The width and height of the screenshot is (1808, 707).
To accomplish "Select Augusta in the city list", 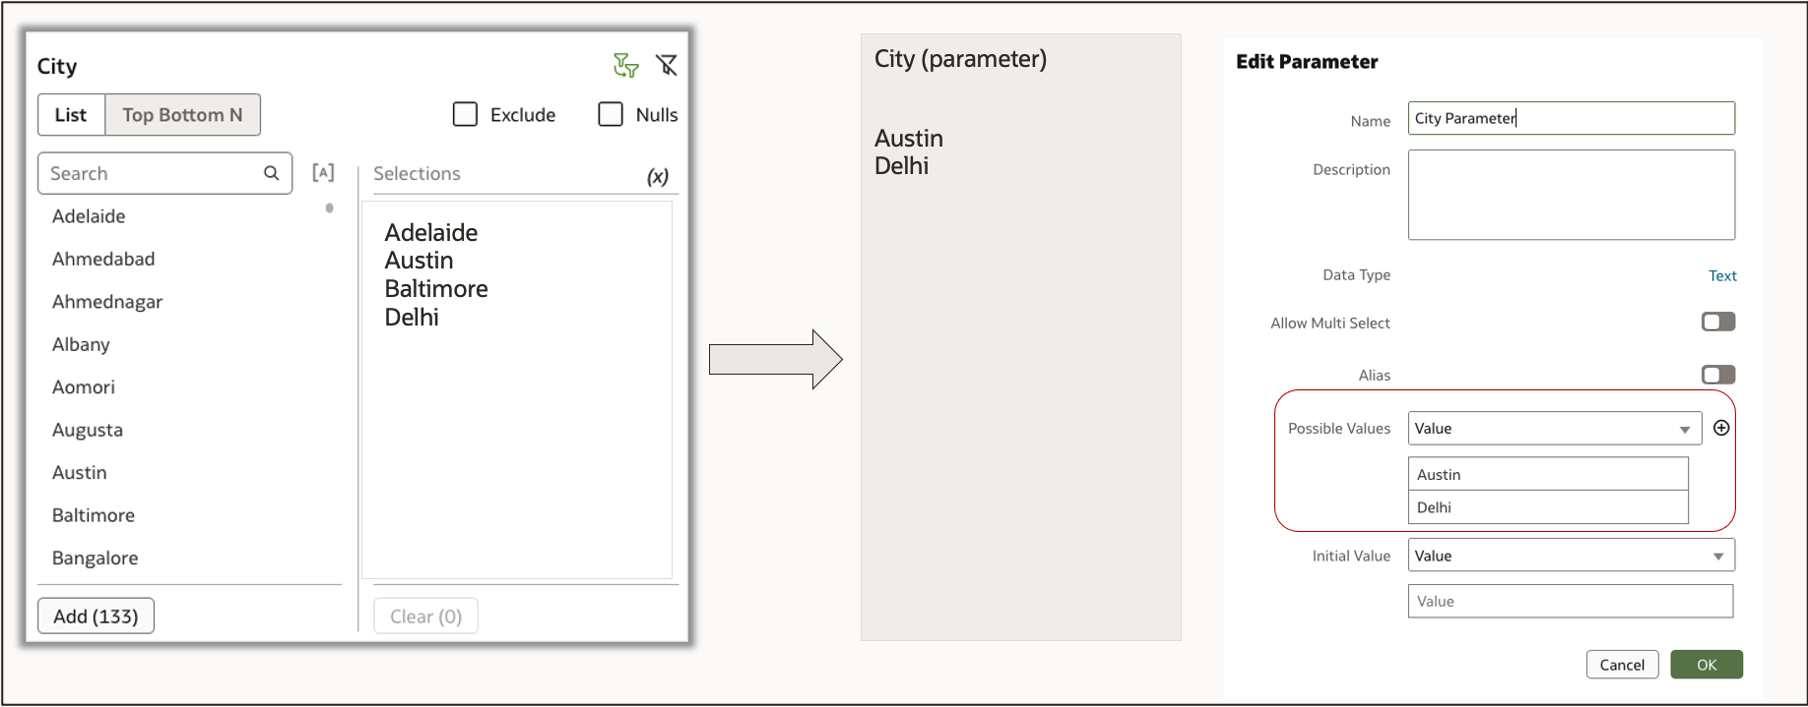I will pyautogui.click(x=88, y=430).
